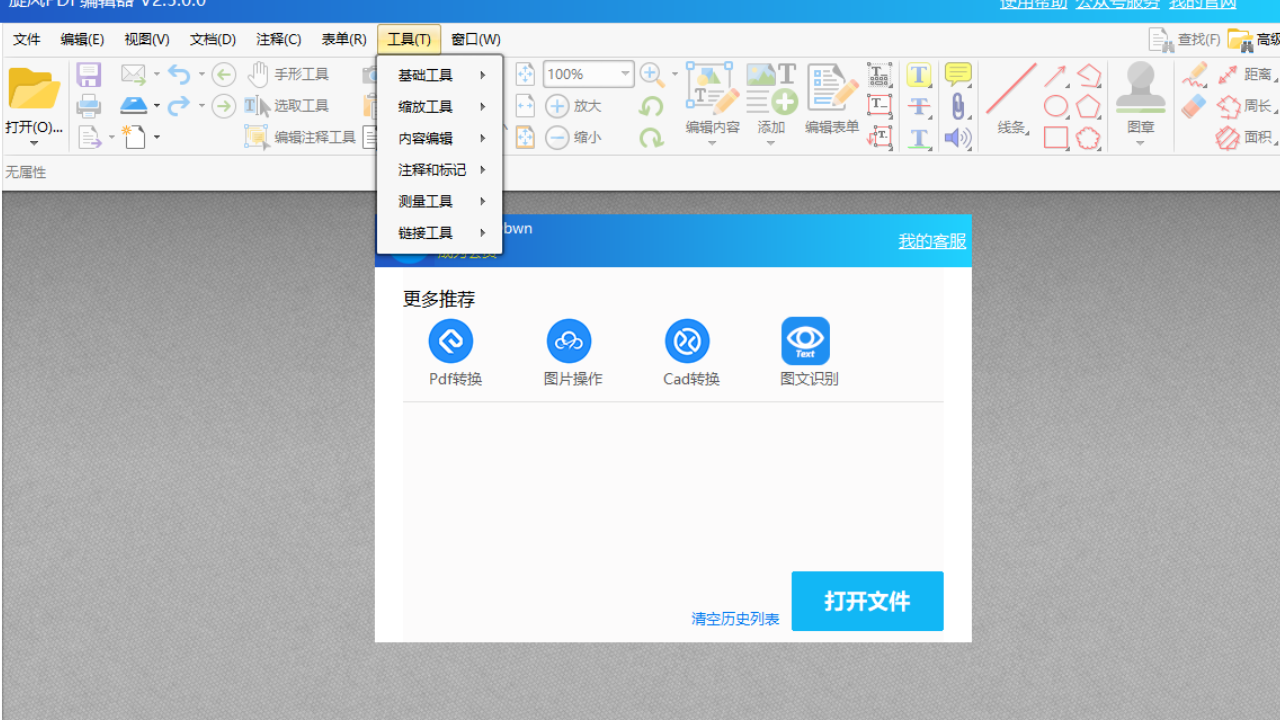
Task: Open the Pdf转换 converter icon
Action: point(450,340)
